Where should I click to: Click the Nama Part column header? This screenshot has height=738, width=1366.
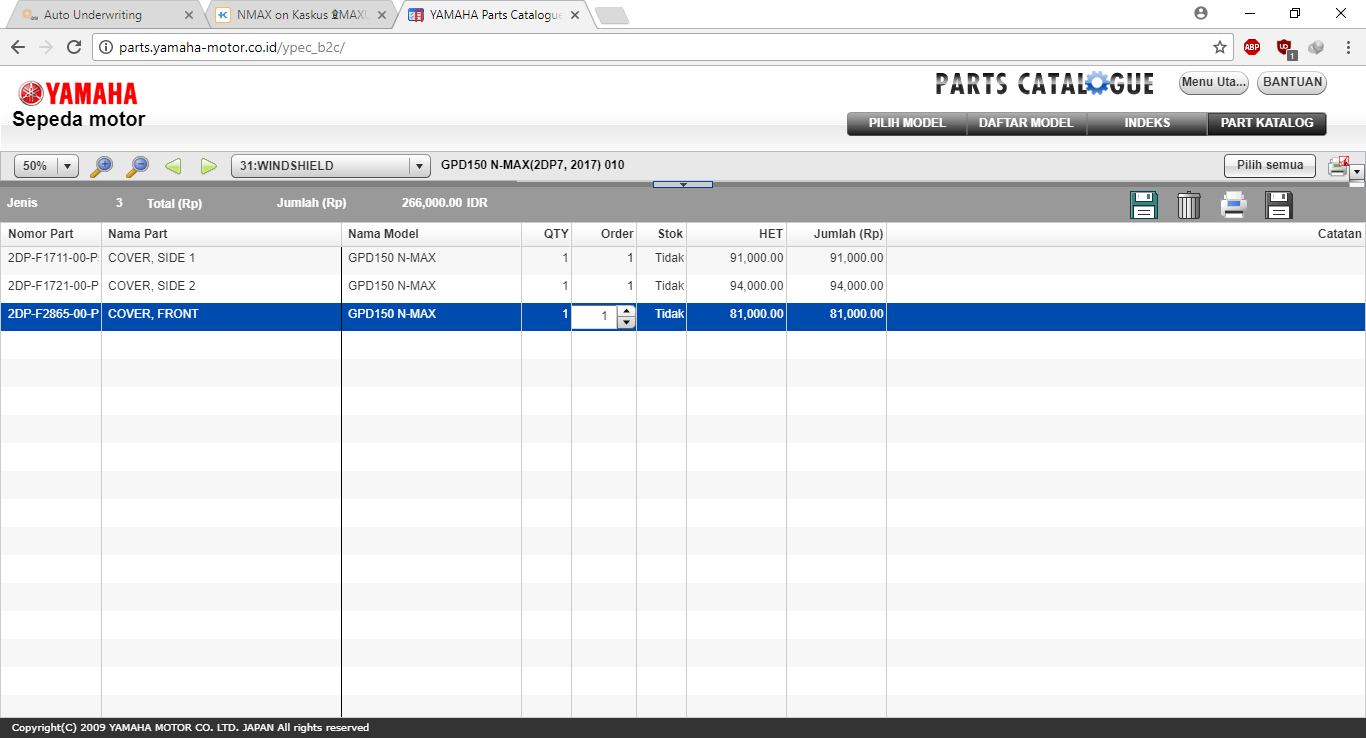[x=221, y=234]
